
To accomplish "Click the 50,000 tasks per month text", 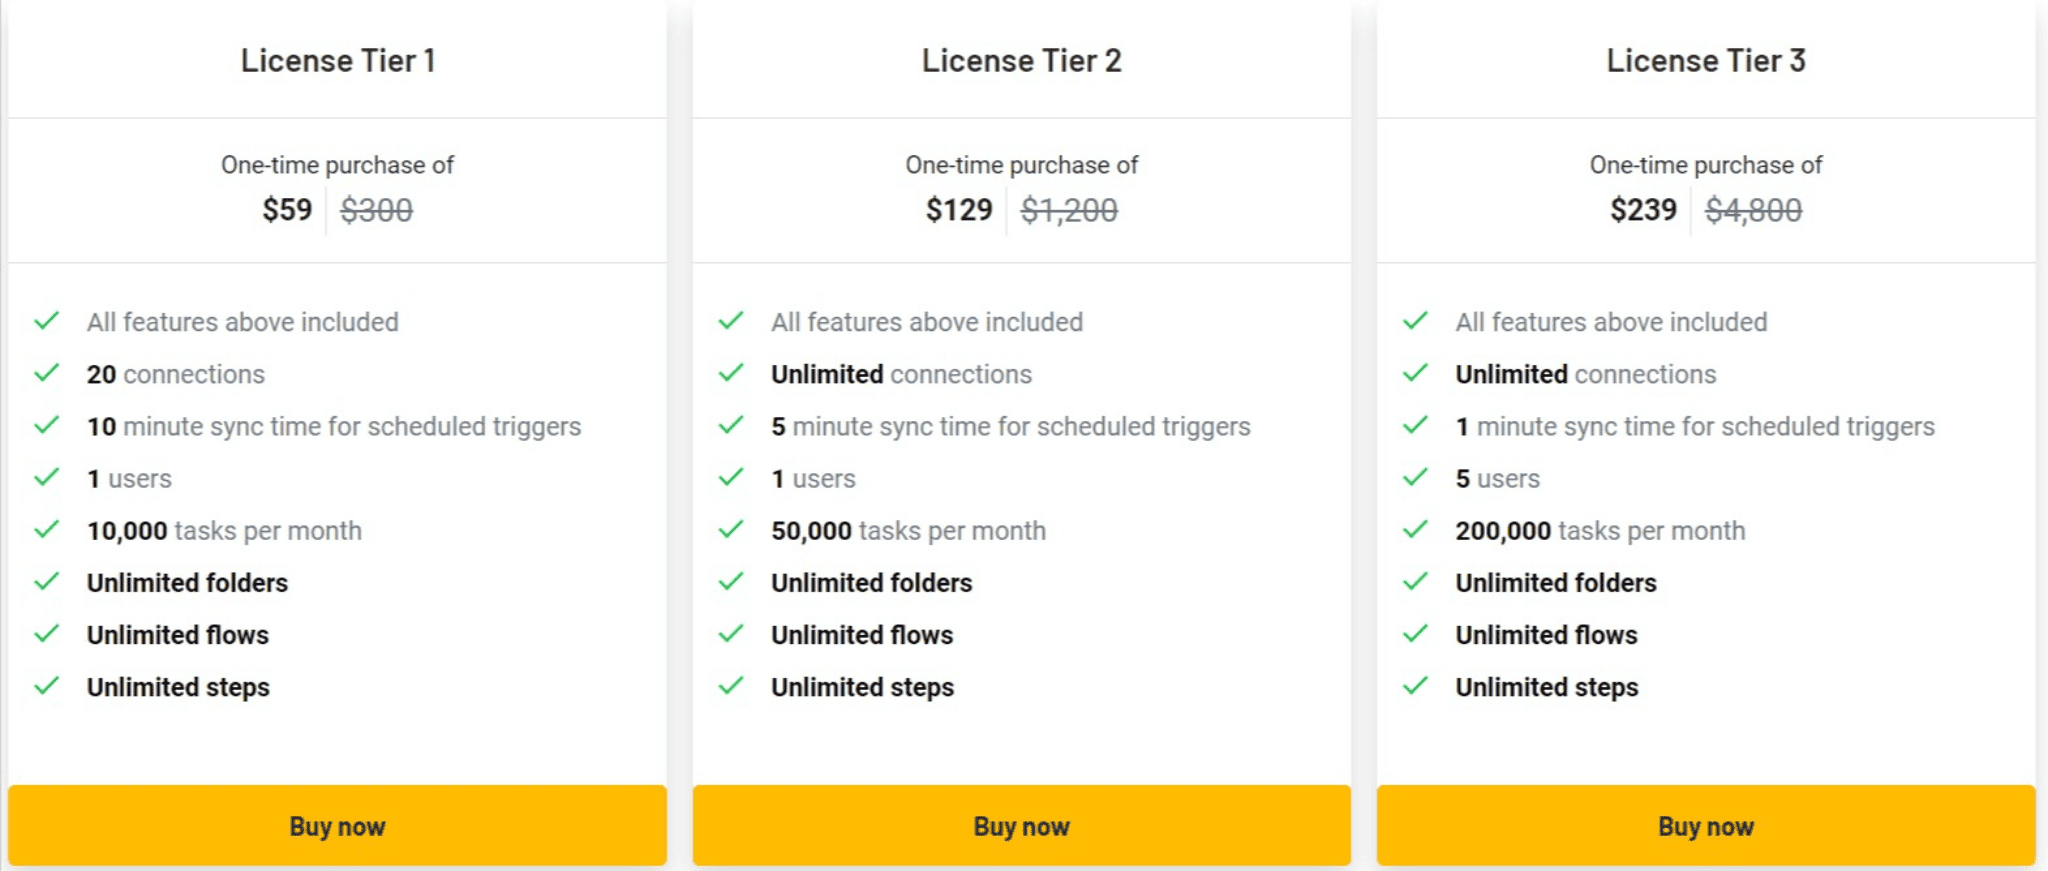I will pyautogui.click(x=908, y=531).
